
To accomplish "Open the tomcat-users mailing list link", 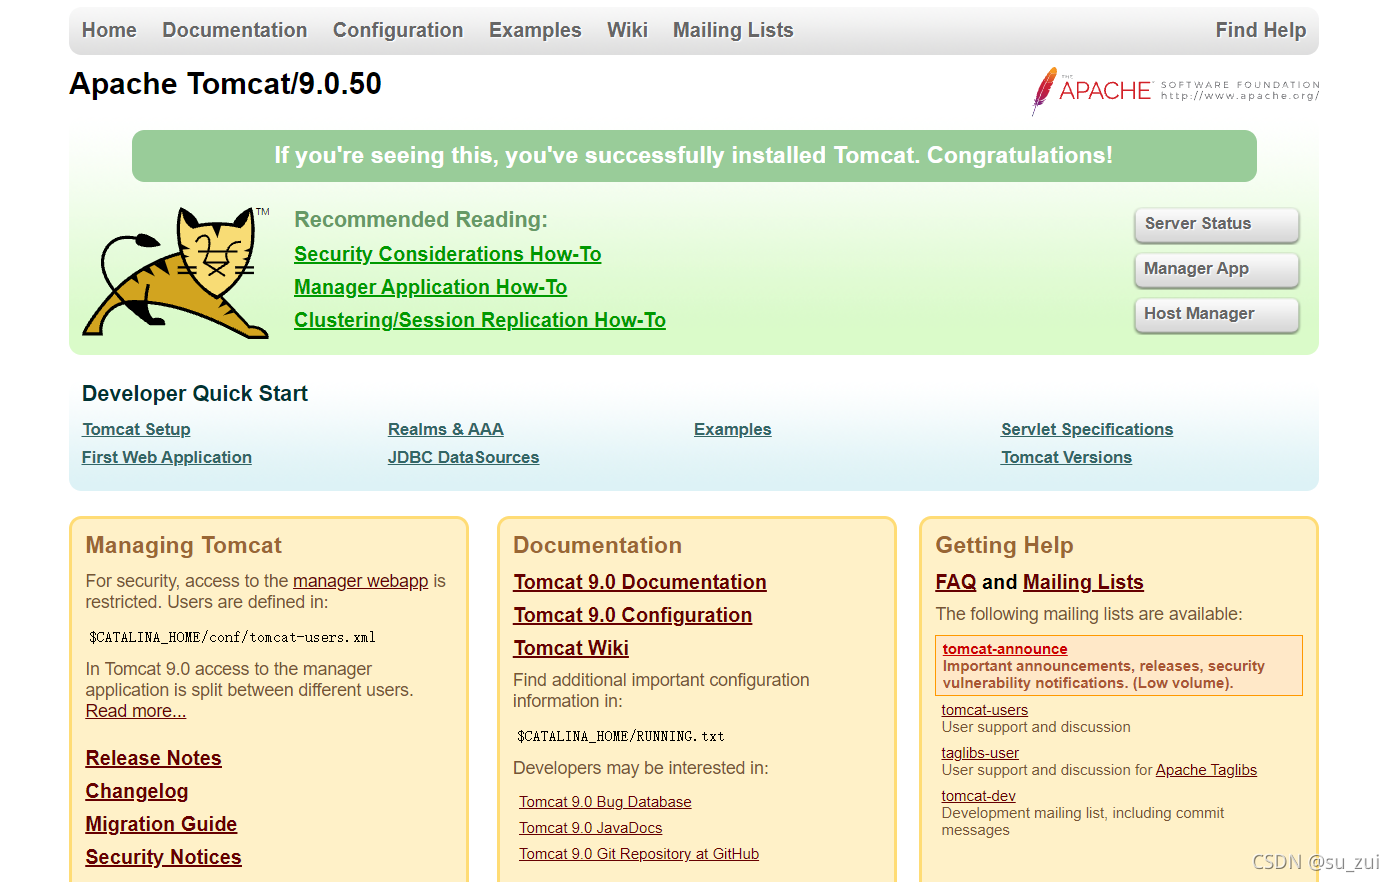I will (985, 710).
